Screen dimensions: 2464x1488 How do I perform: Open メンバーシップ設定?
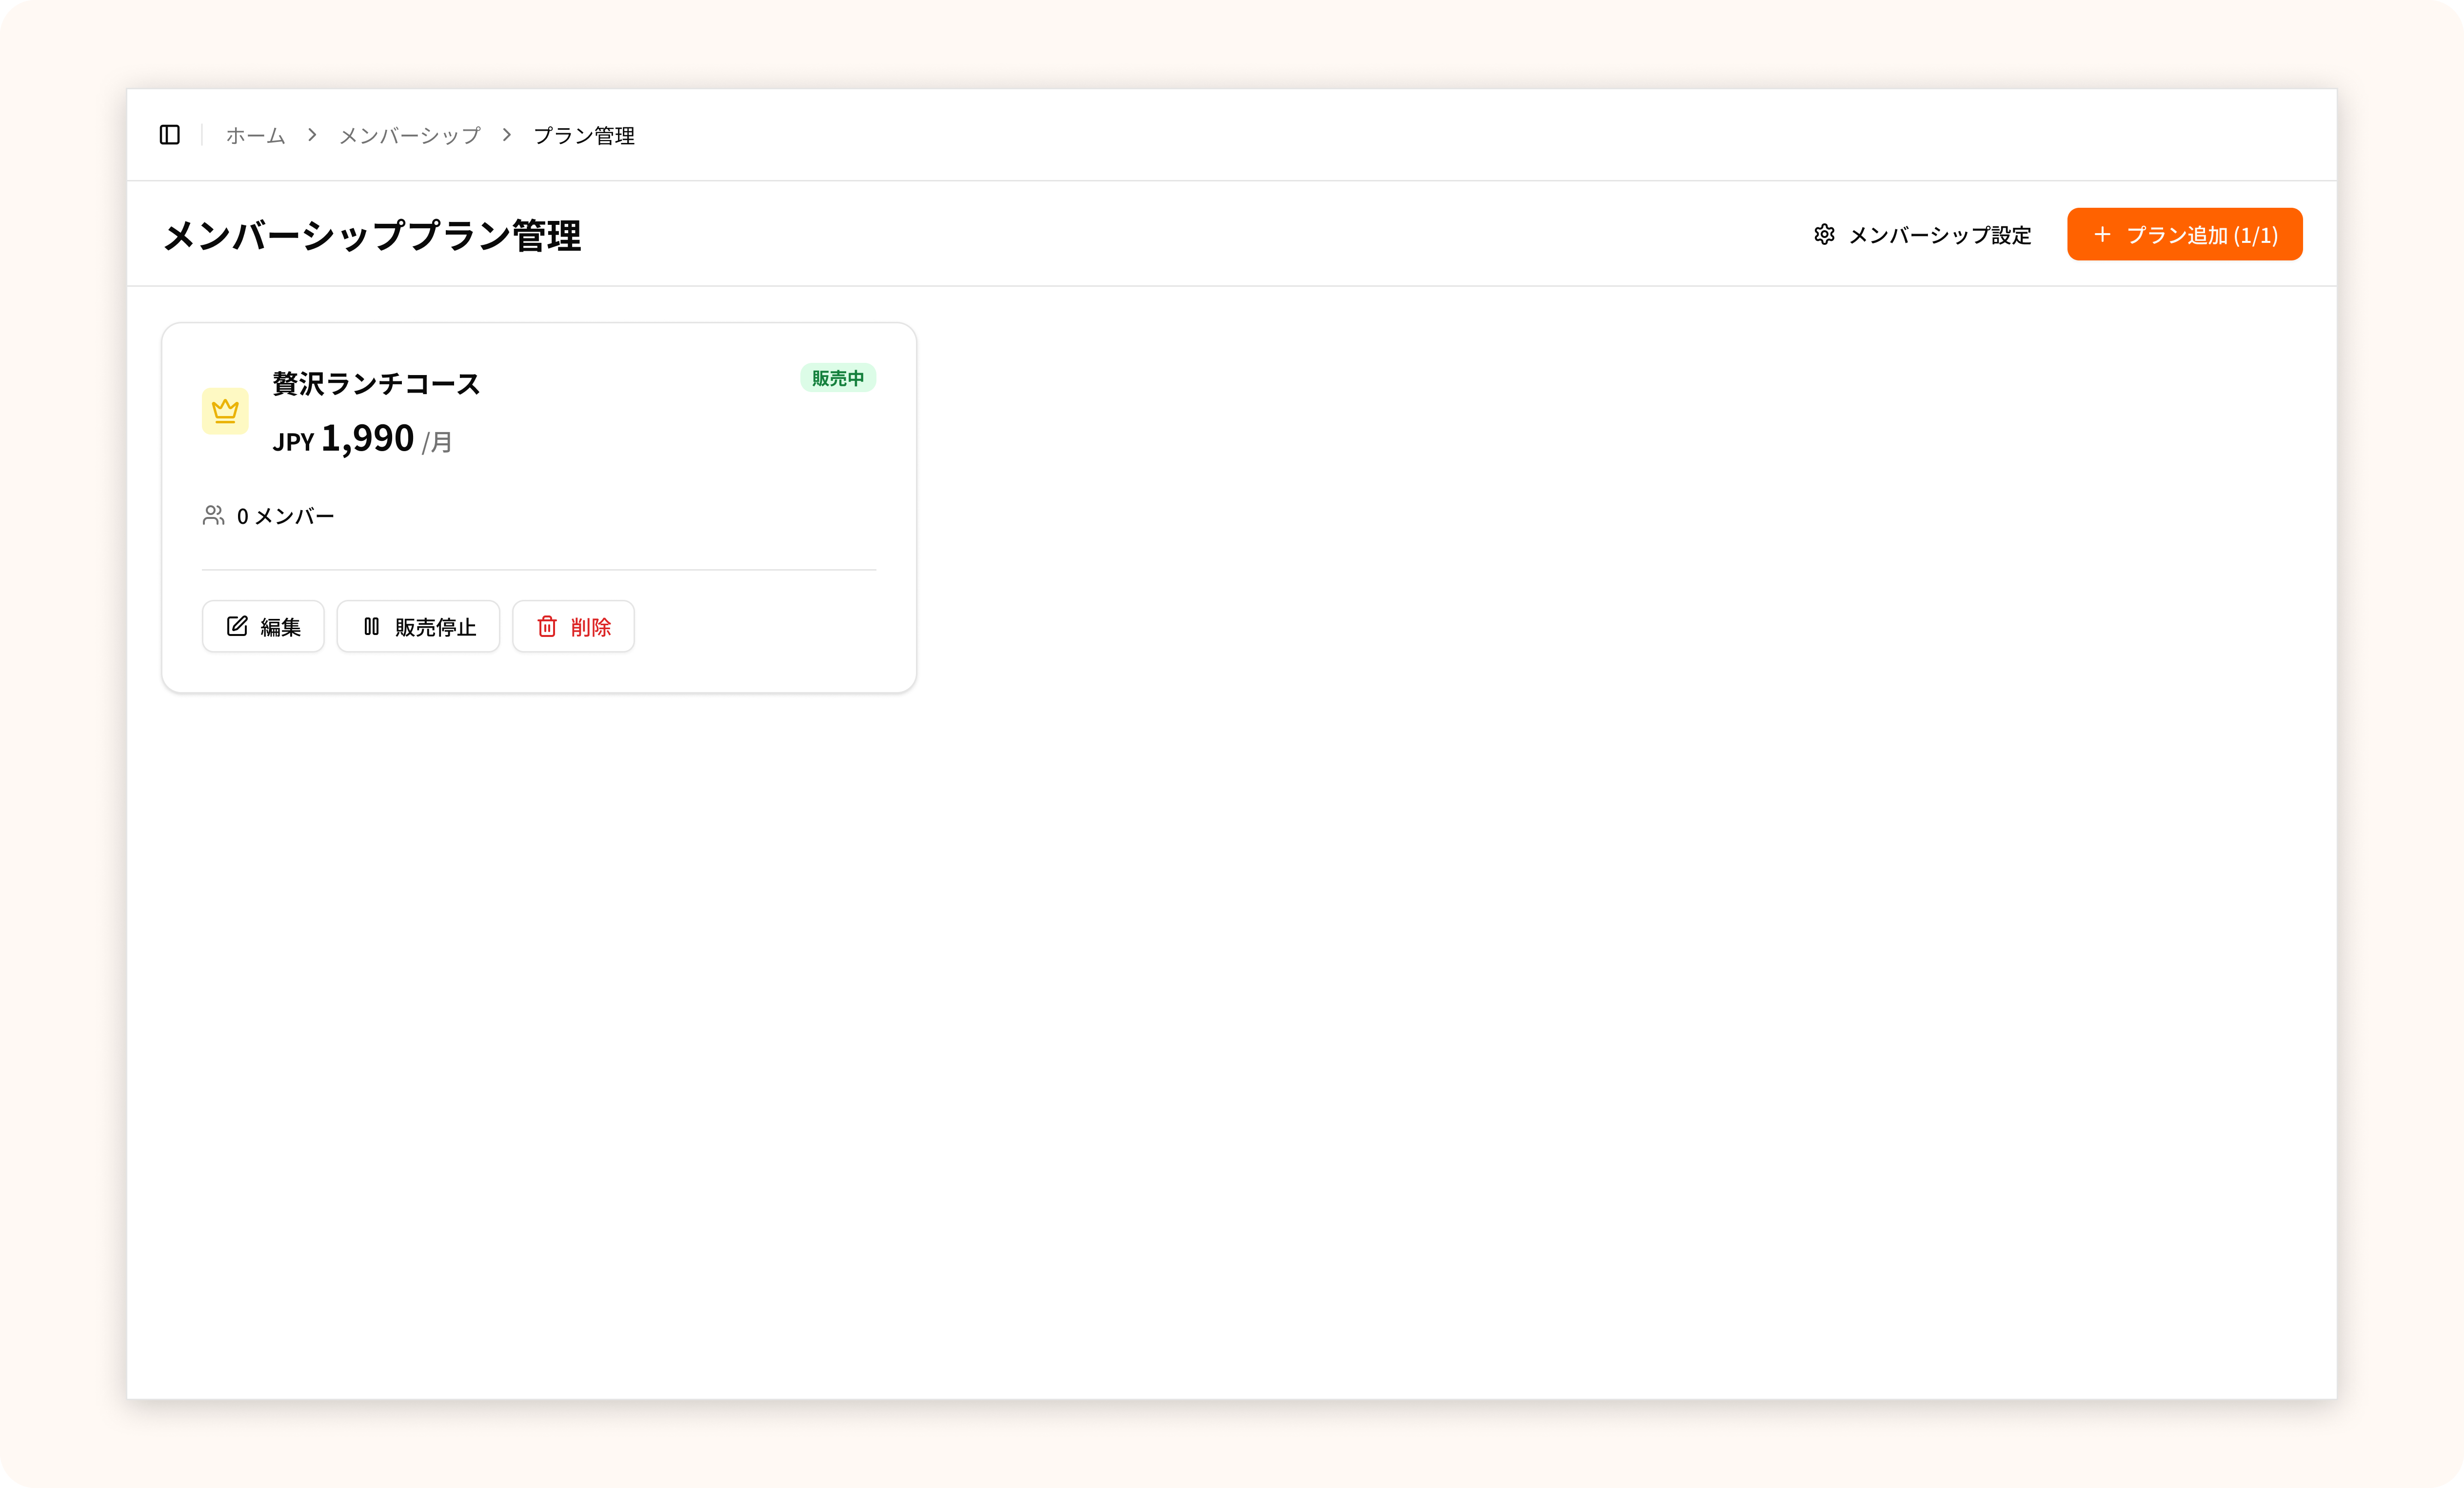pyautogui.click(x=1939, y=235)
